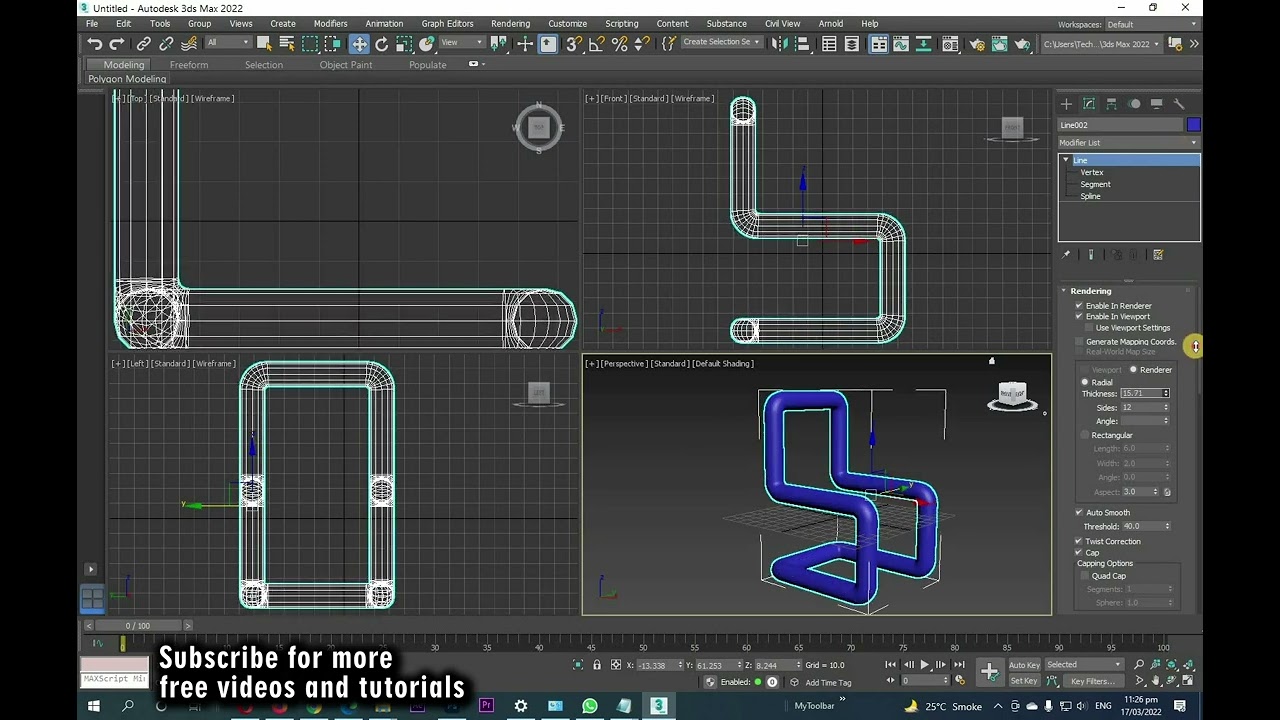Collapse the Line modifier stack entry
Screen dimensions: 1280x720
1067,160
